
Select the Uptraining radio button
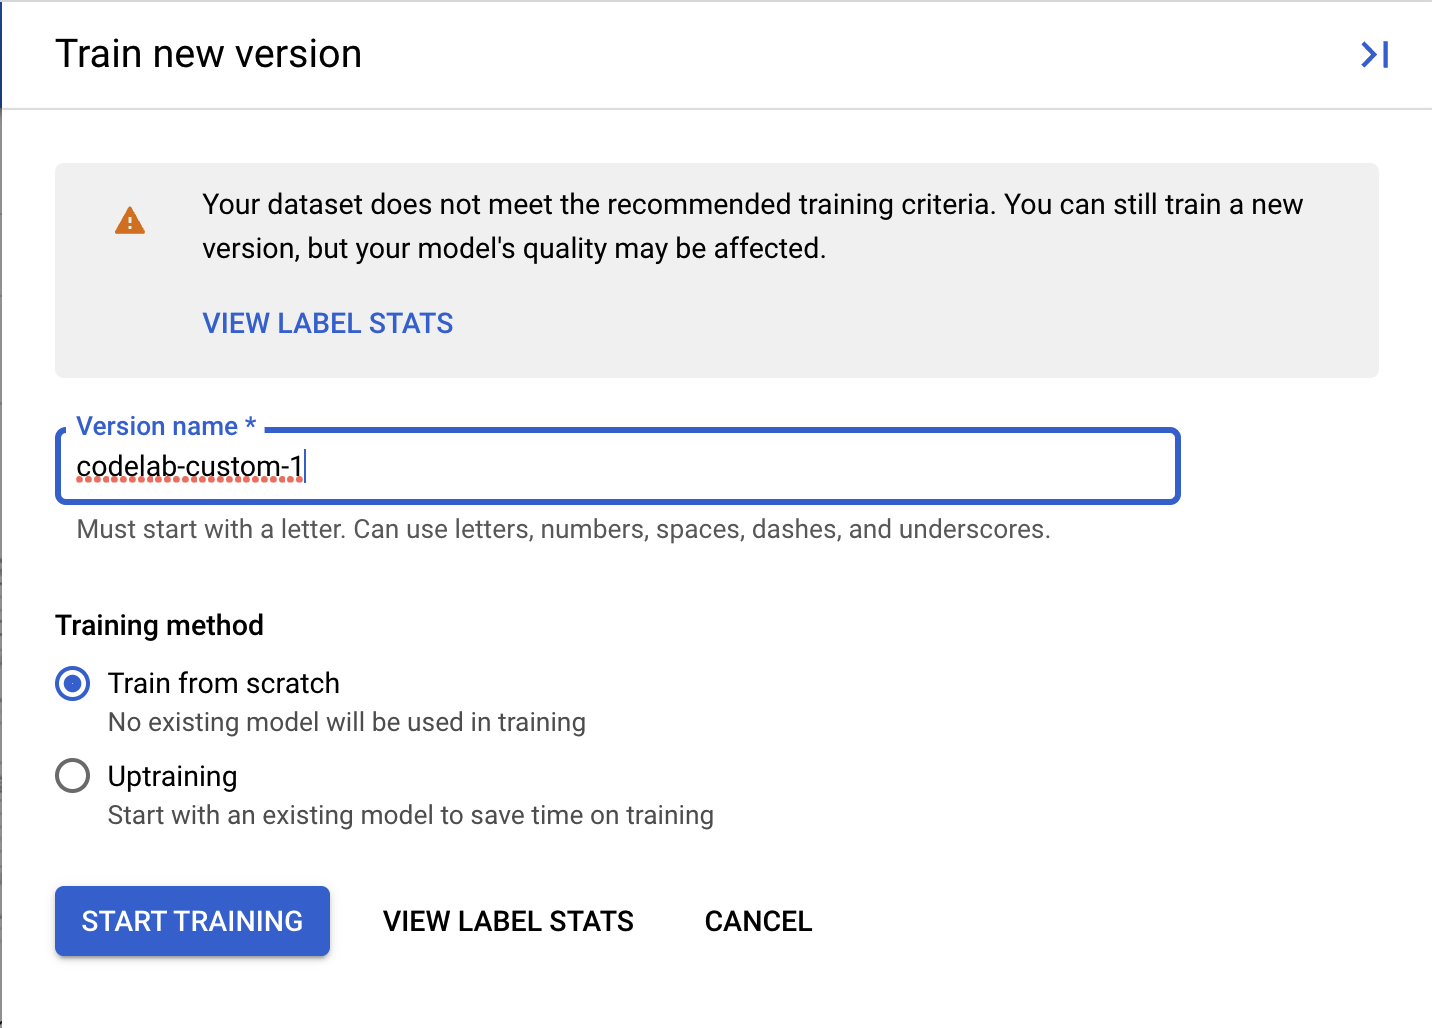[72, 776]
